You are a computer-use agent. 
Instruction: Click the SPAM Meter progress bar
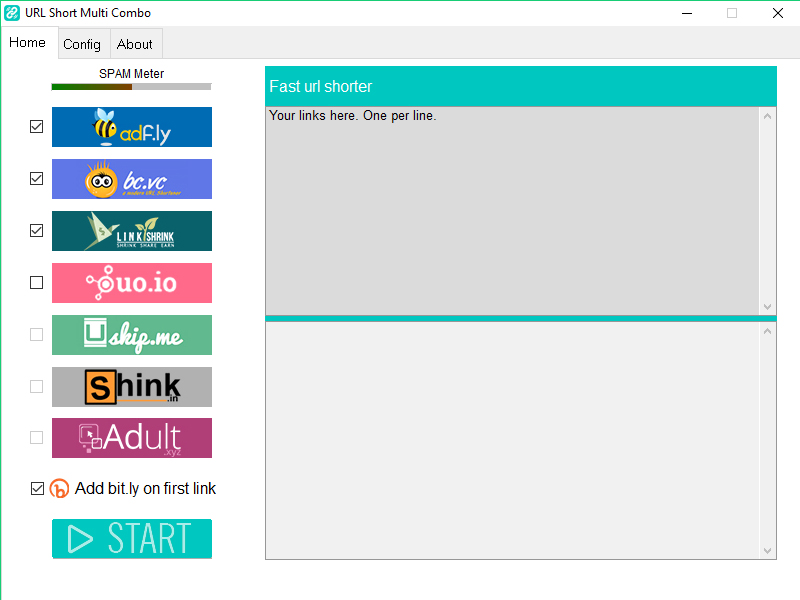coord(131,87)
